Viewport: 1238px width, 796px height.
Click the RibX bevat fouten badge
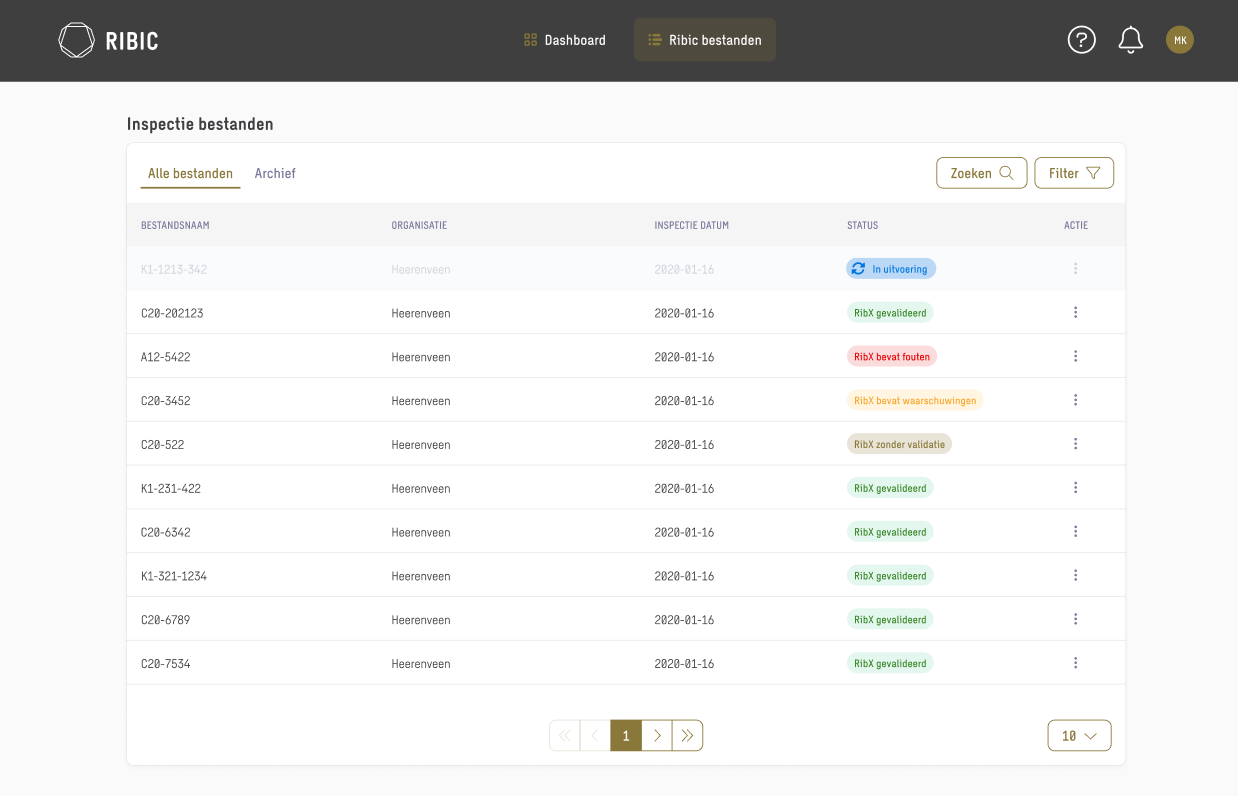892,357
